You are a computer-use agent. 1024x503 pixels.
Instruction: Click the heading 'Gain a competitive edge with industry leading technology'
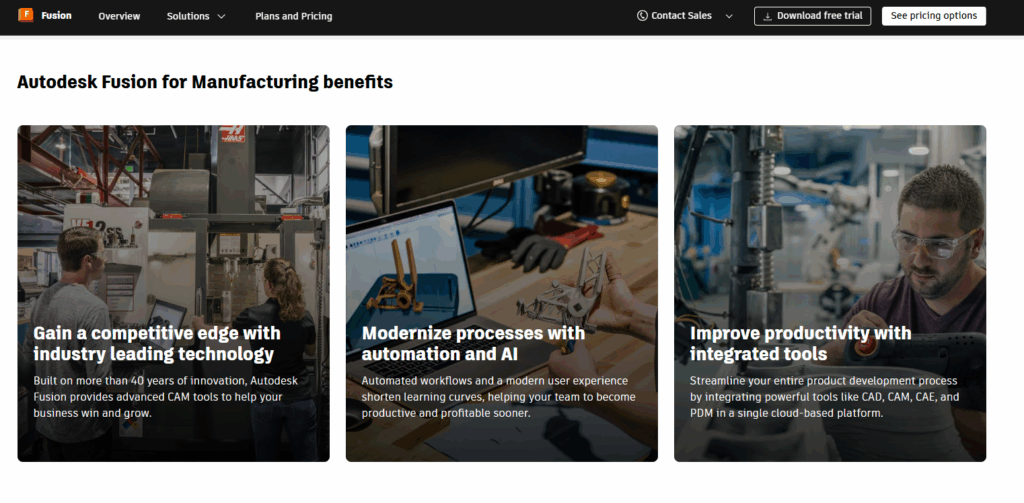pos(157,343)
